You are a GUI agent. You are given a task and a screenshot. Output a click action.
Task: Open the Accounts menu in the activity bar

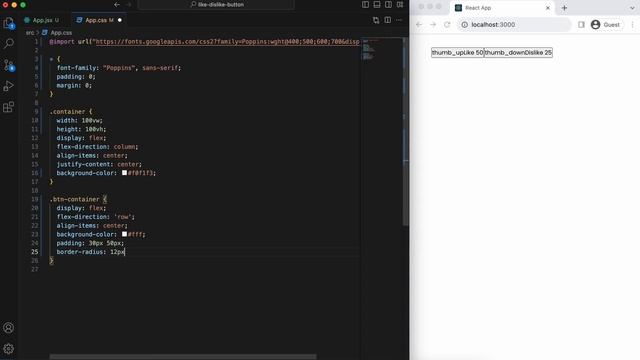pos(9,327)
